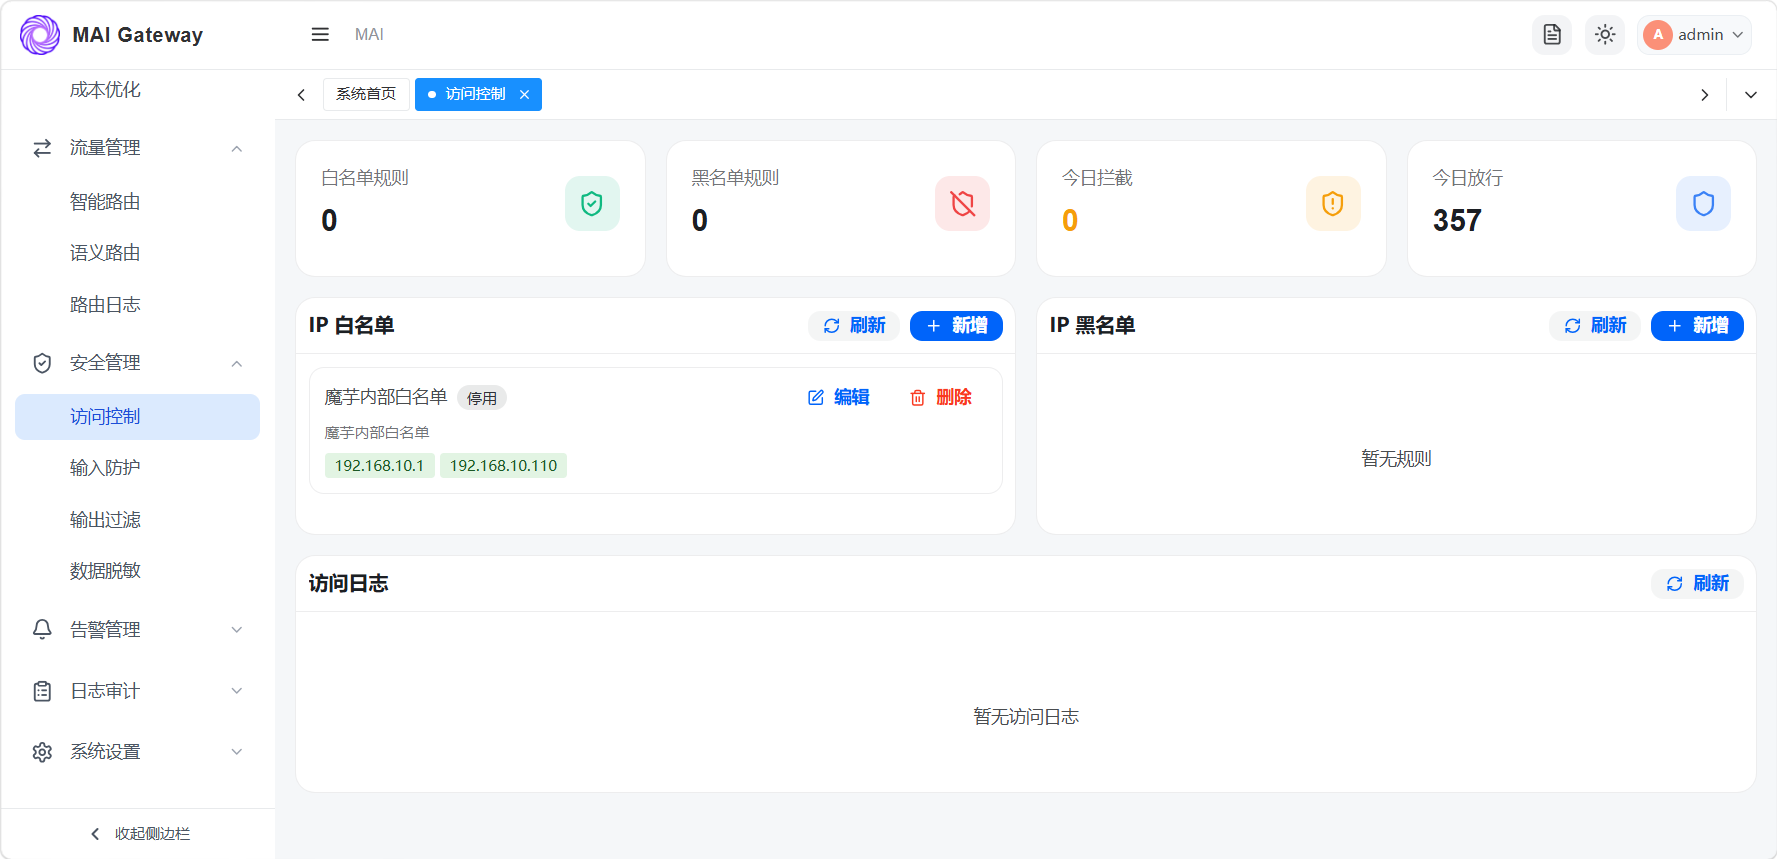This screenshot has height=859, width=1777.
Task: Refresh the IP 白名单 list
Action: [854, 326]
